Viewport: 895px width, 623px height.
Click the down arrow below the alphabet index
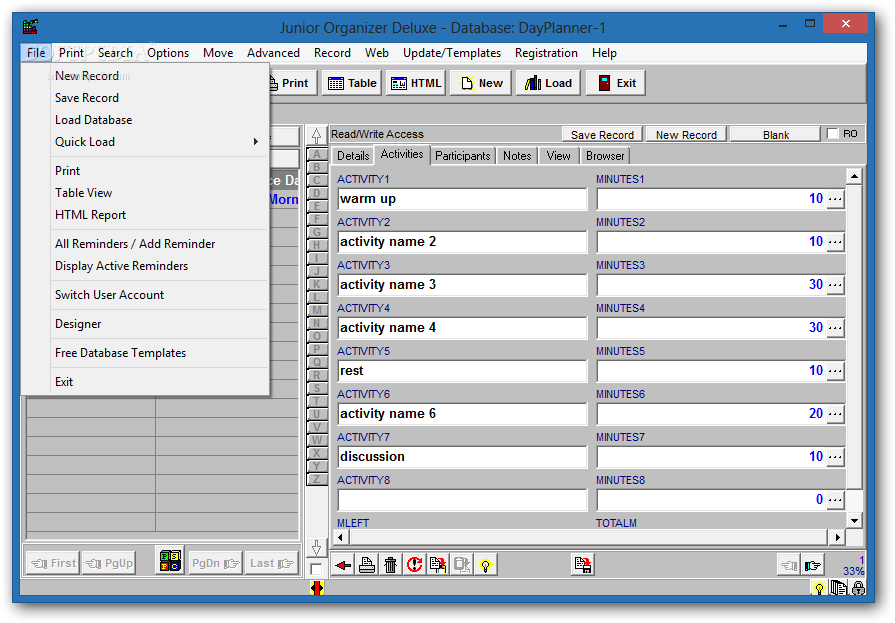click(x=316, y=548)
